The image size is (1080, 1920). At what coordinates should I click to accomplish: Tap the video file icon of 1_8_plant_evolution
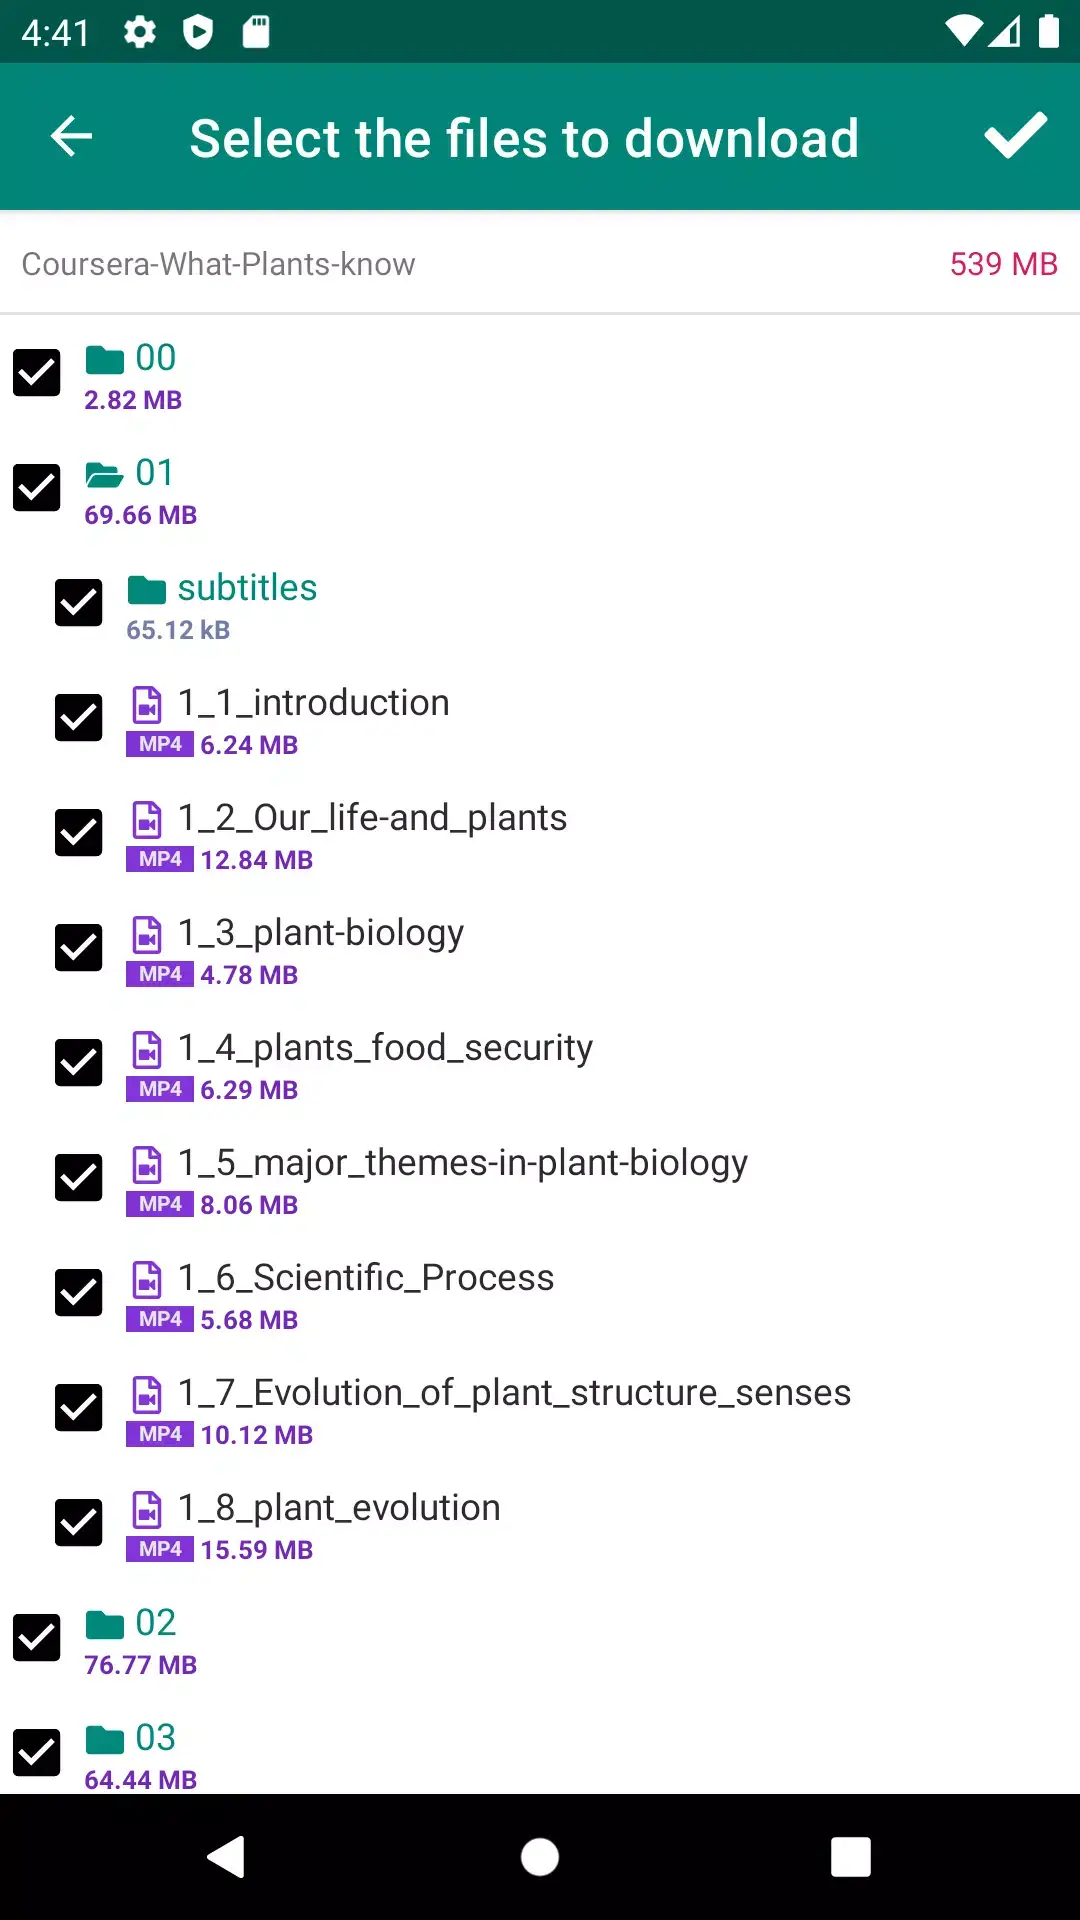[x=147, y=1509]
